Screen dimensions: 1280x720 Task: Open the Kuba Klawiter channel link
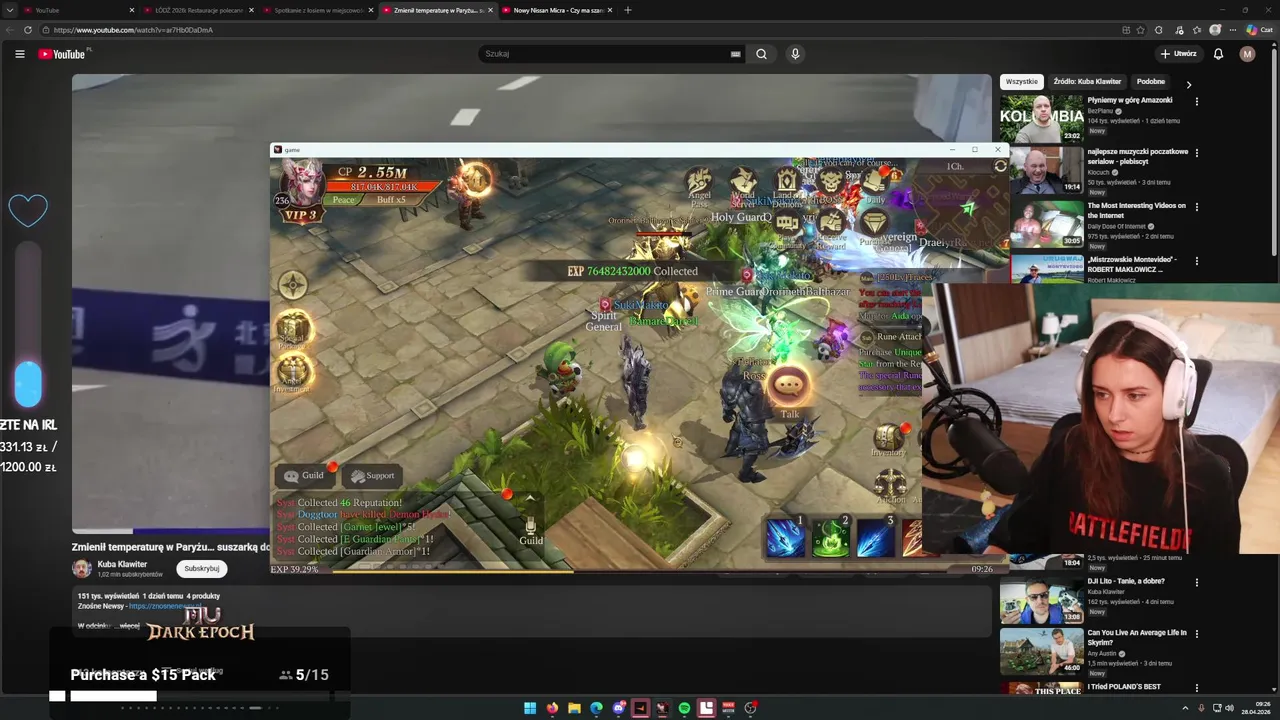coord(122,564)
